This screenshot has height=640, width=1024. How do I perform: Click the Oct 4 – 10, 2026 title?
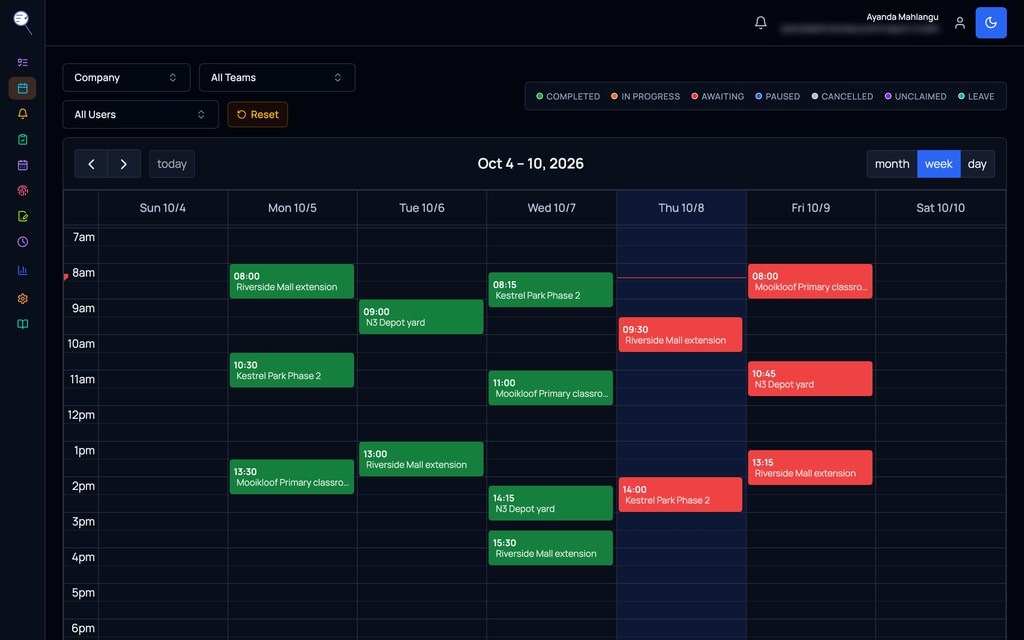[530, 164]
